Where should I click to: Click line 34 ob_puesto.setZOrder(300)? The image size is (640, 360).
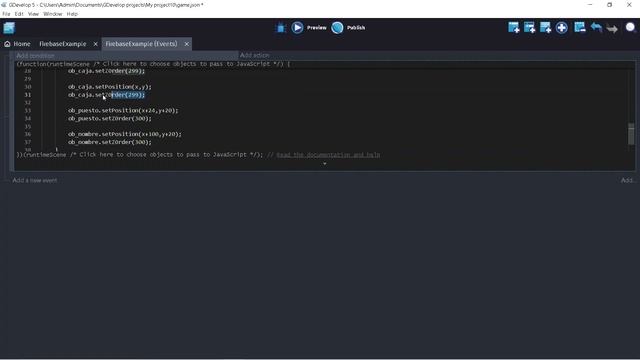pyautogui.click(x=110, y=118)
